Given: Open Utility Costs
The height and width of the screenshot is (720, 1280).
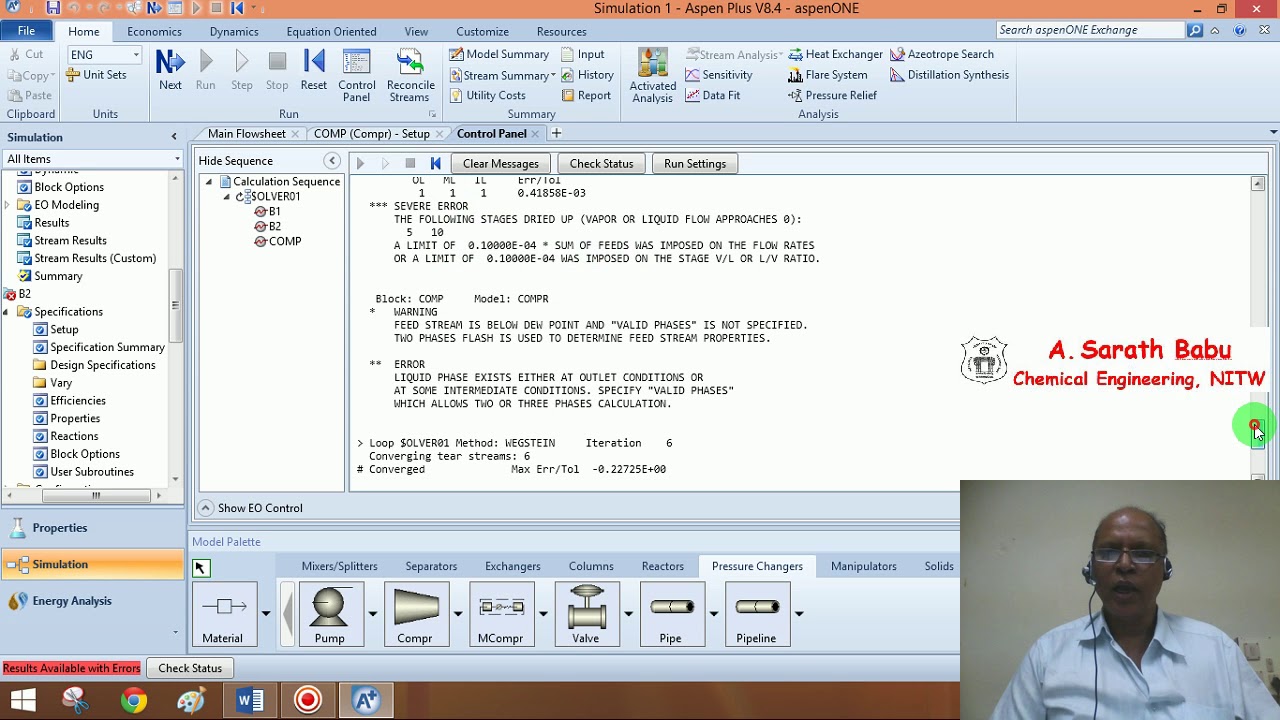Looking at the screenshot, I should pyautogui.click(x=487, y=95).
